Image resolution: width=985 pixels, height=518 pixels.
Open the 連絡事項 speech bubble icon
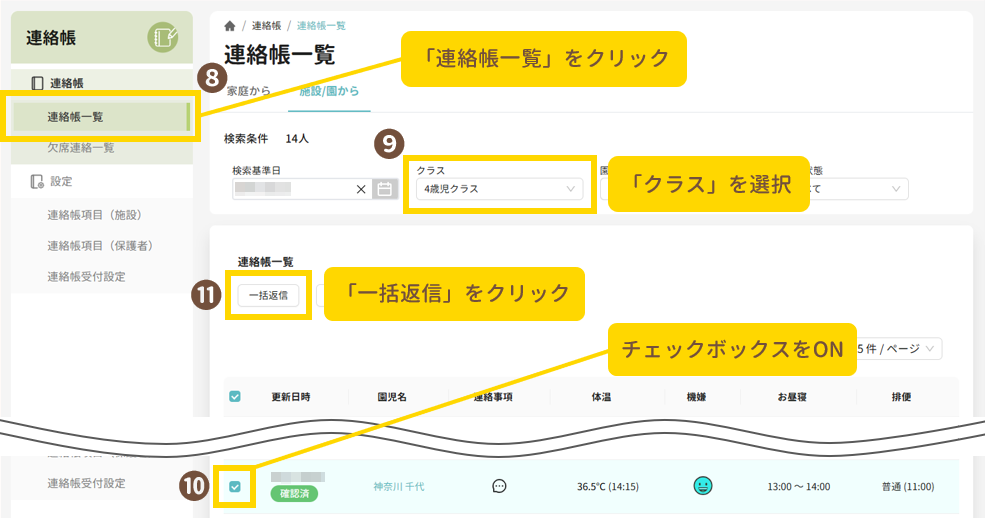click(x=499, y=486)
